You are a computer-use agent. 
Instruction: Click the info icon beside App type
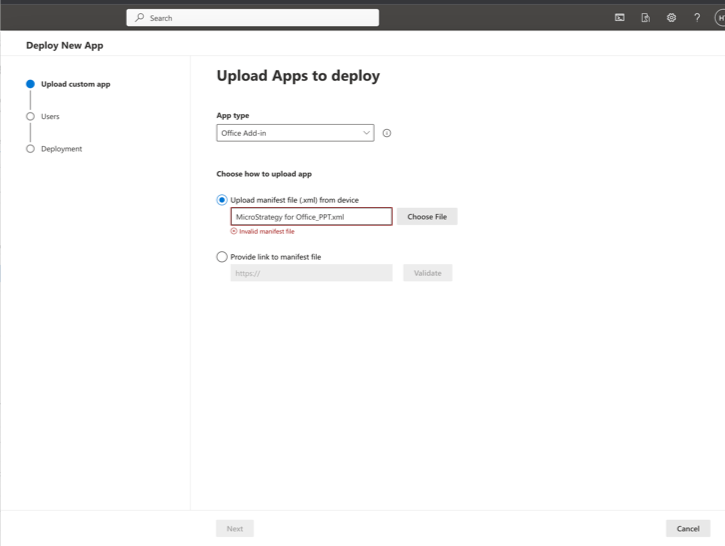pos(387,133)
